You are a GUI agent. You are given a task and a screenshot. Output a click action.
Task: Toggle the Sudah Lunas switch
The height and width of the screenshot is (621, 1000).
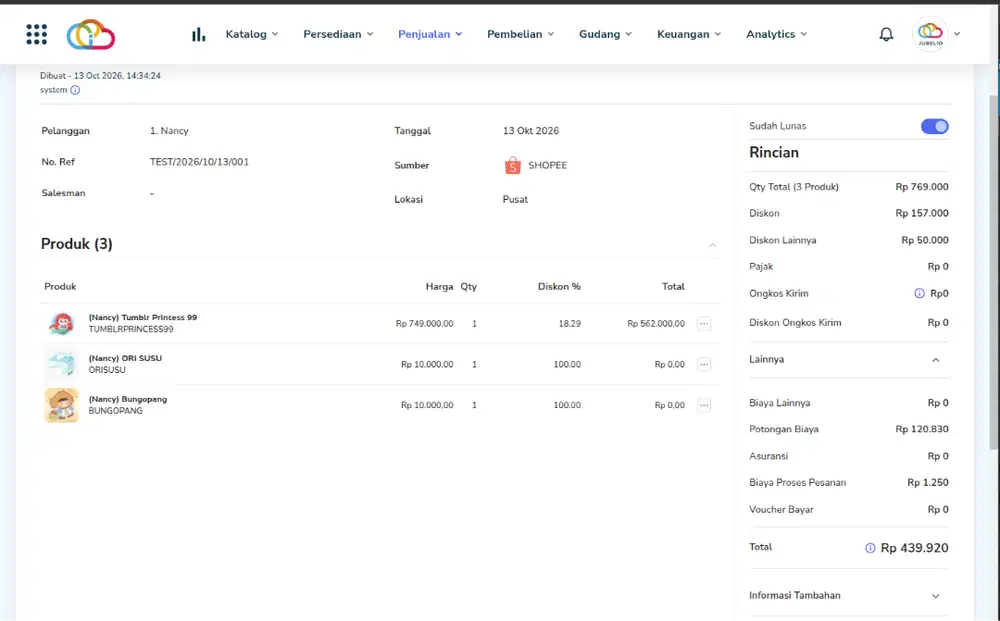934,126
